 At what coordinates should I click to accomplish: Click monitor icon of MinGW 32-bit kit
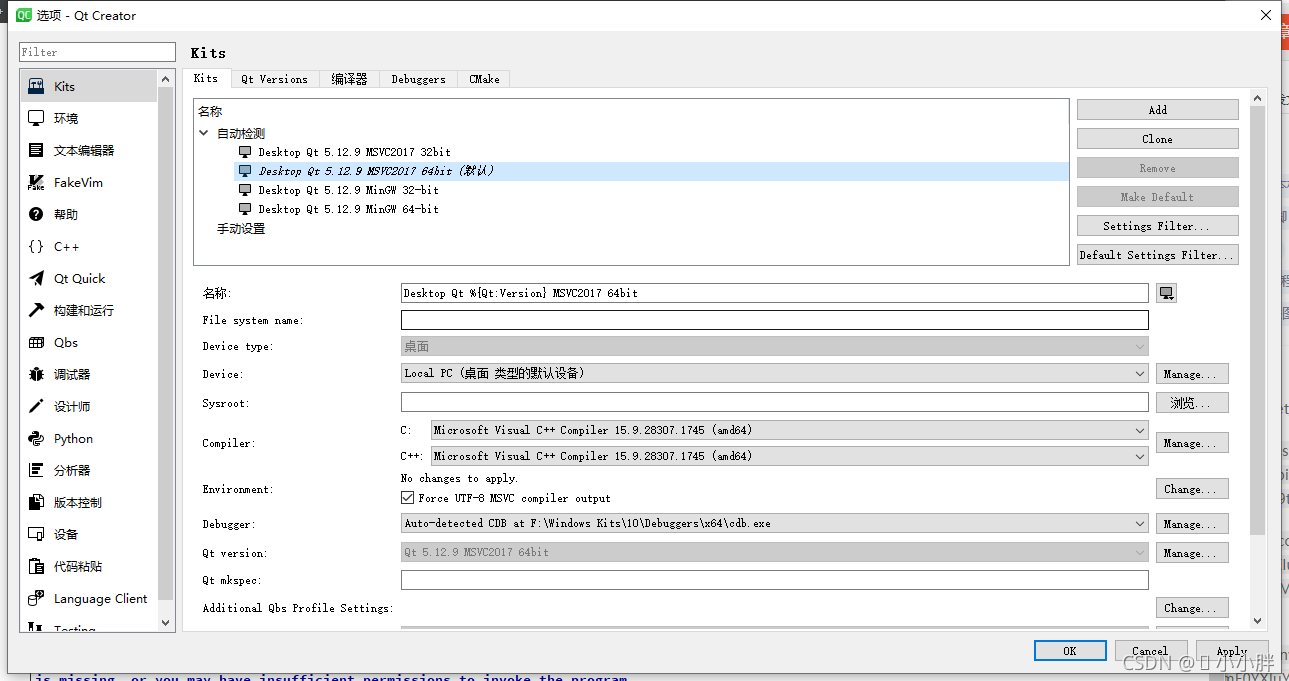(x=245, y=190)
